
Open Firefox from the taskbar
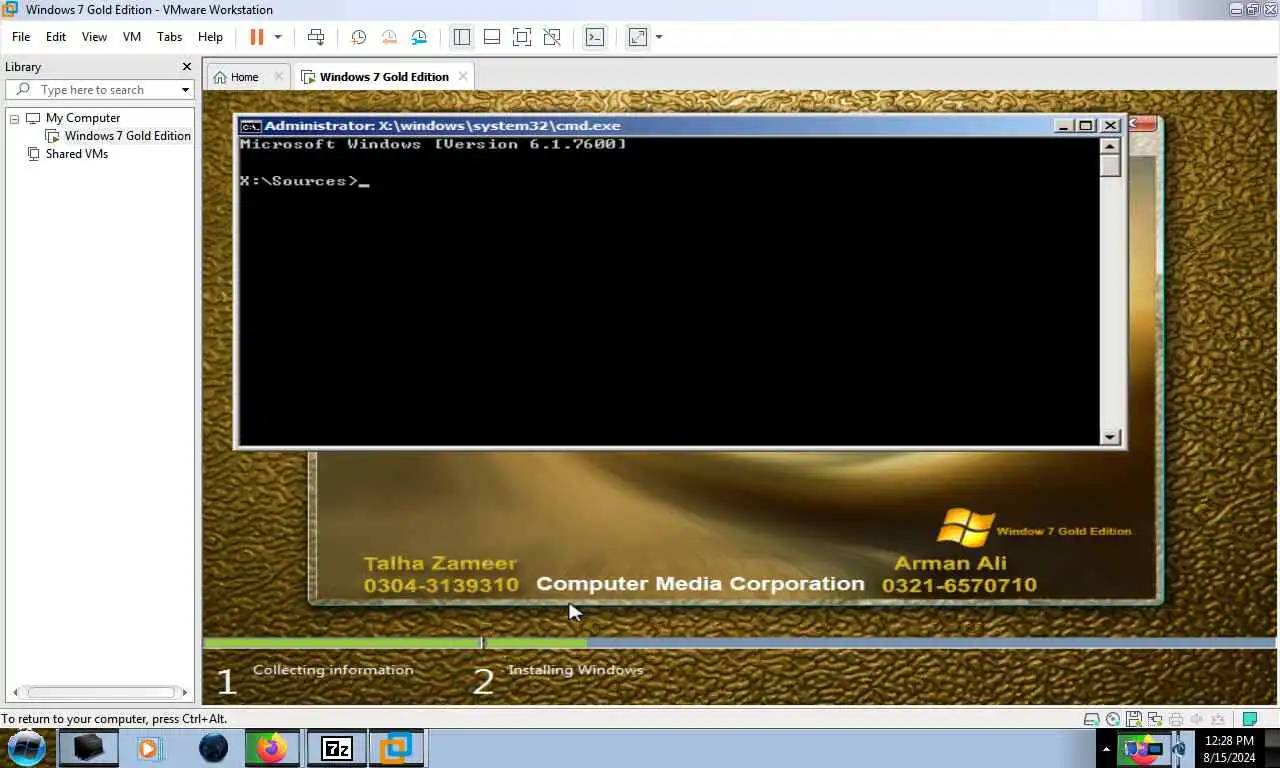point(271,748)
